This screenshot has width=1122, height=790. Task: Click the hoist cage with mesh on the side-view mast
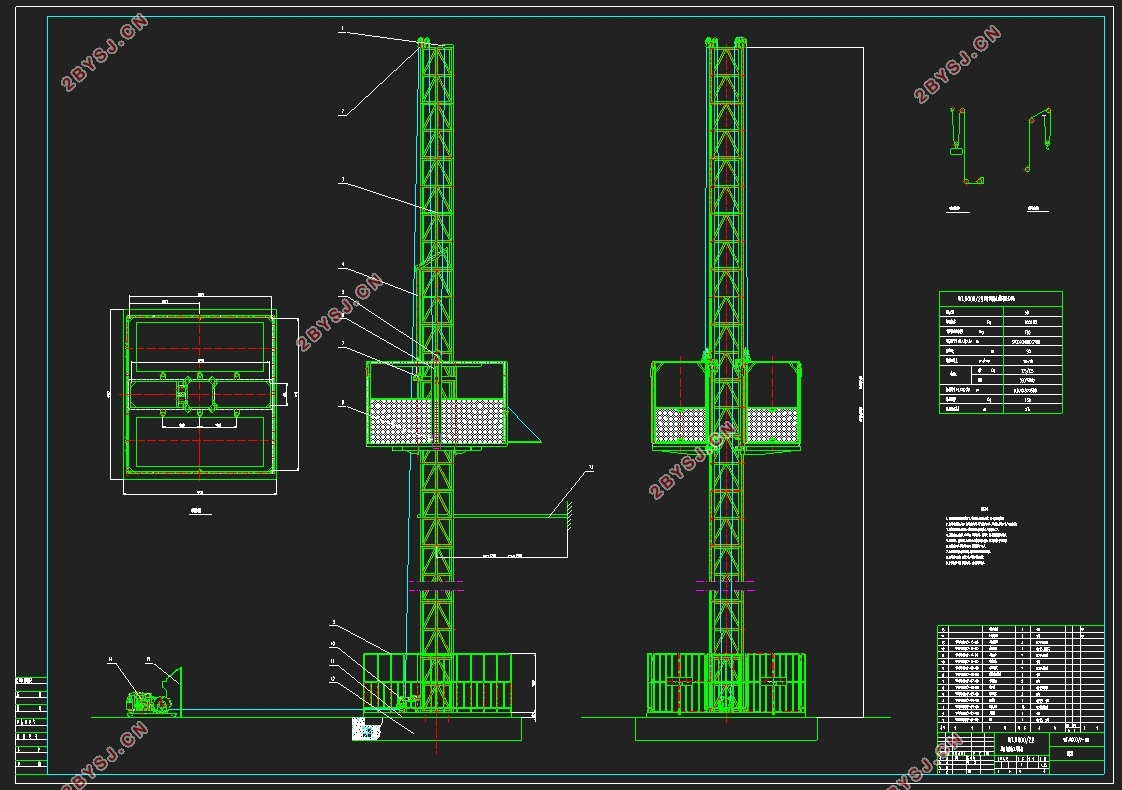click(436, 405)
